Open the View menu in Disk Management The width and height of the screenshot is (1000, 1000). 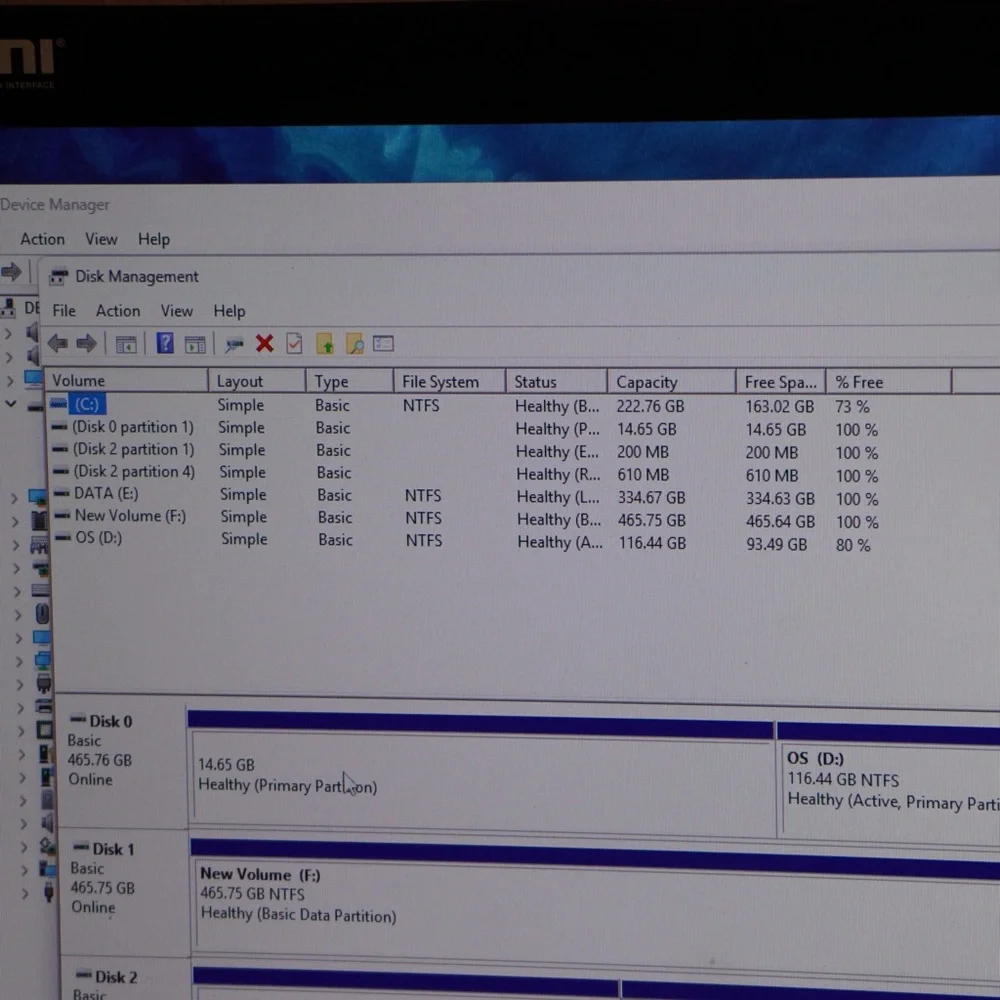pyautogui.click(x=176, y=311)
